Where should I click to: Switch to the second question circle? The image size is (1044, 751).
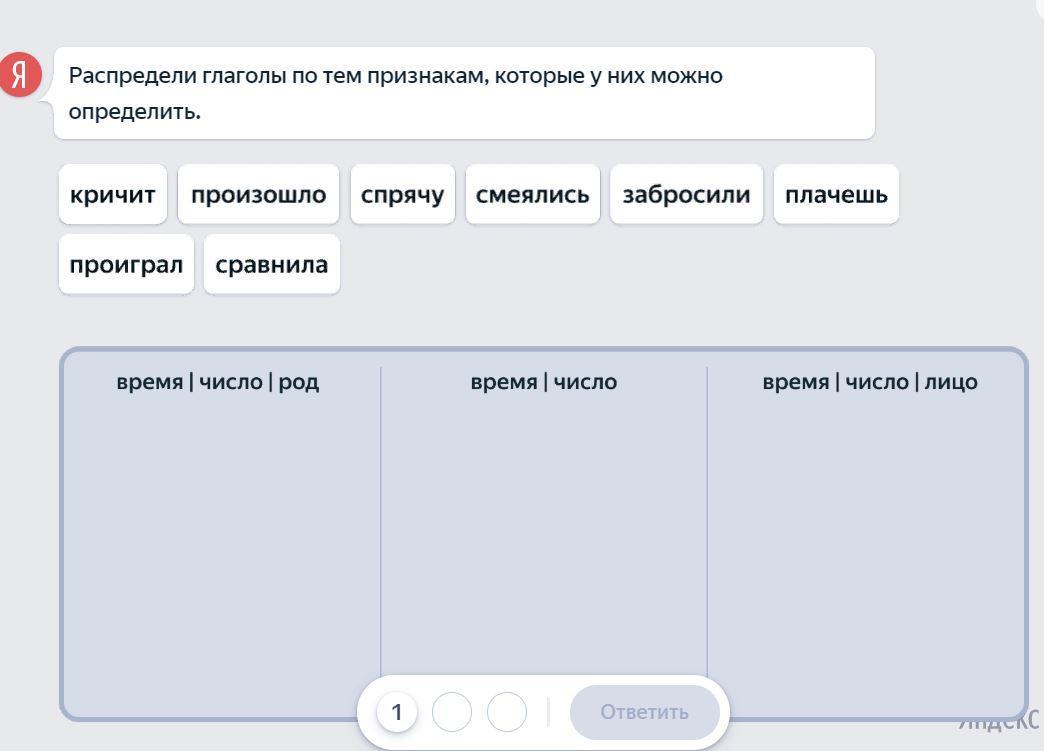[452, 712]
